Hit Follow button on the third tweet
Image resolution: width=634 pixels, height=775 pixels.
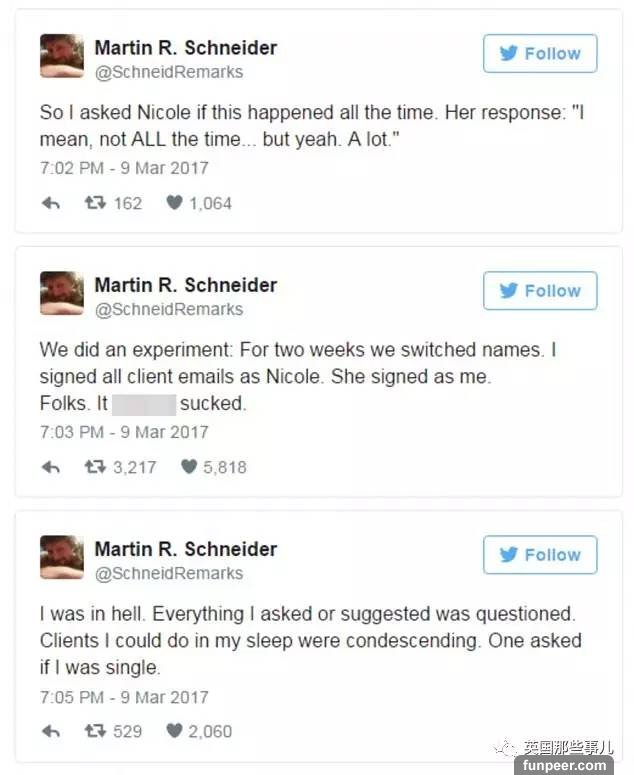click(x=540, y=555)
